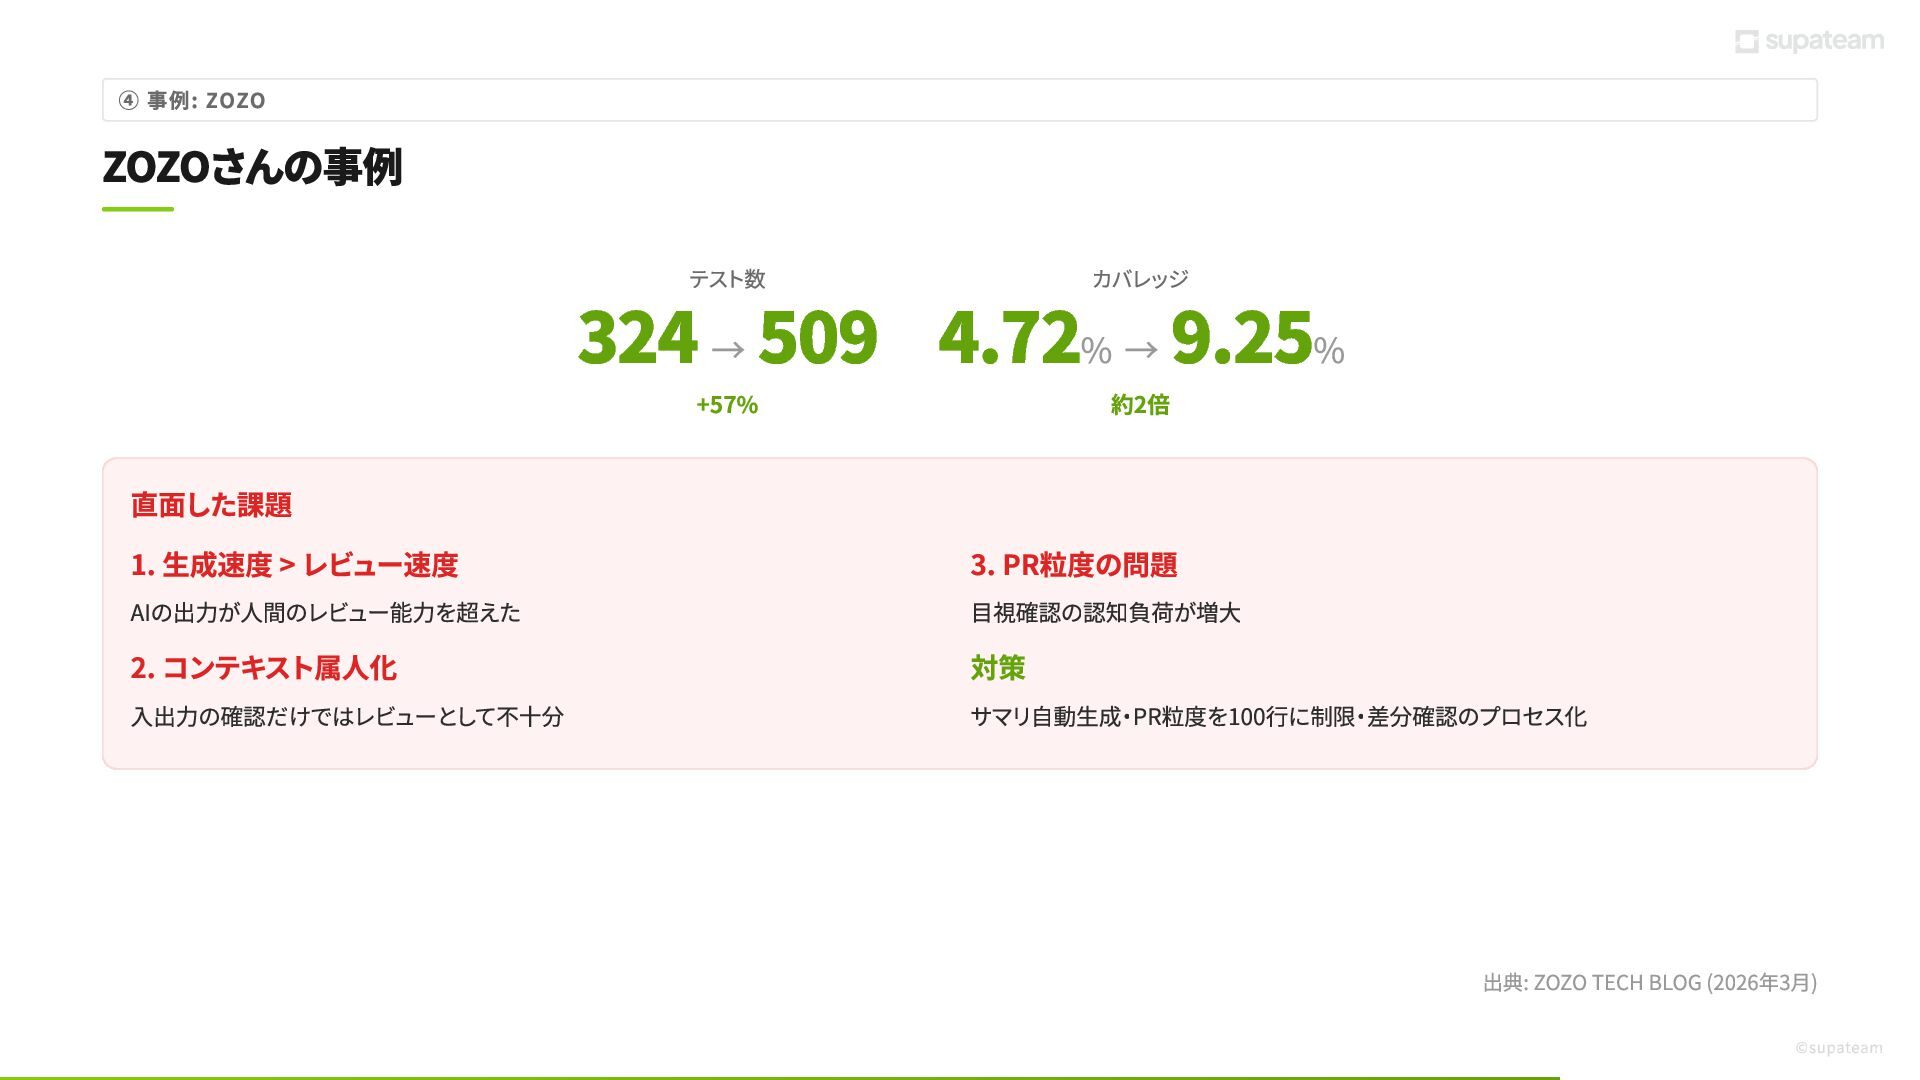Click the supateam logo icon

[x=1746, y=41]
